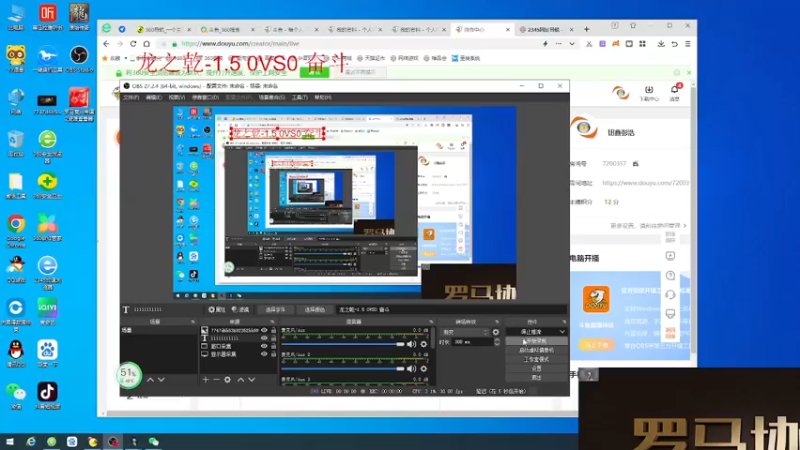The width and height of the screenshot is (800, 450).
Task: Open source properties gear below sources list
Action: (x=228, y=380)
